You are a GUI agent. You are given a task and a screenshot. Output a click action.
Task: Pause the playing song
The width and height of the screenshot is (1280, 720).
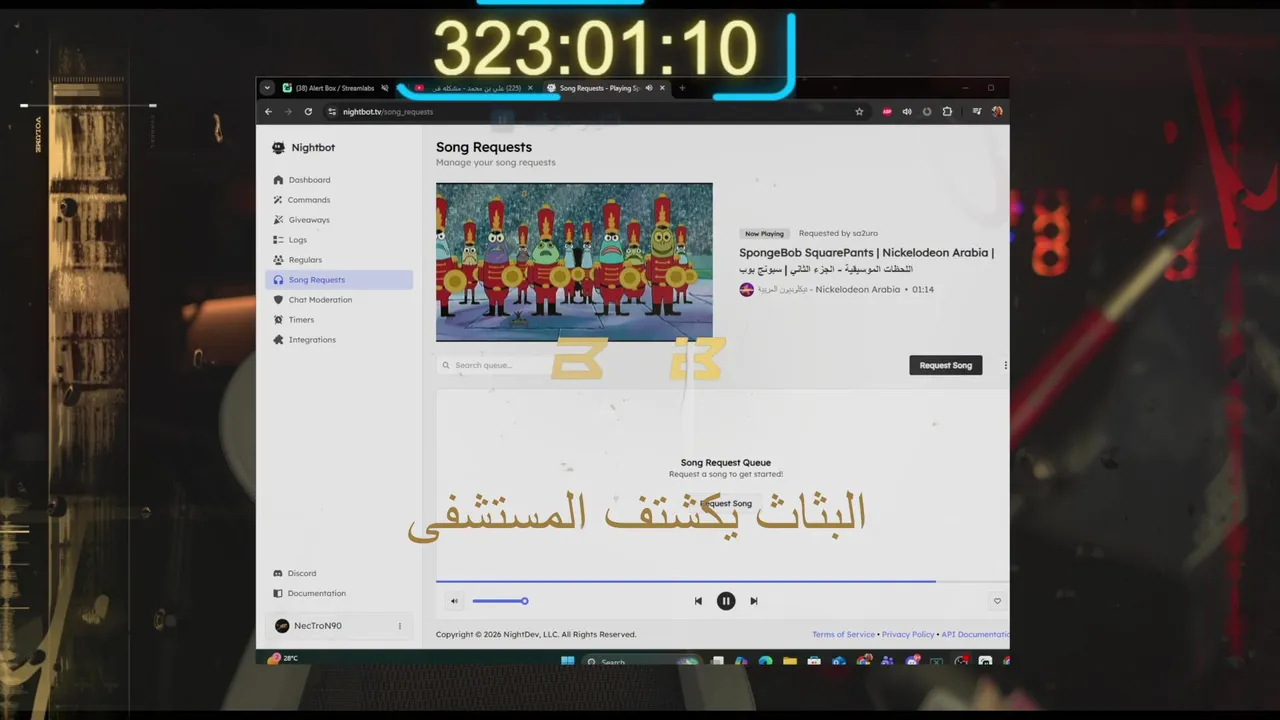point(726,601)
